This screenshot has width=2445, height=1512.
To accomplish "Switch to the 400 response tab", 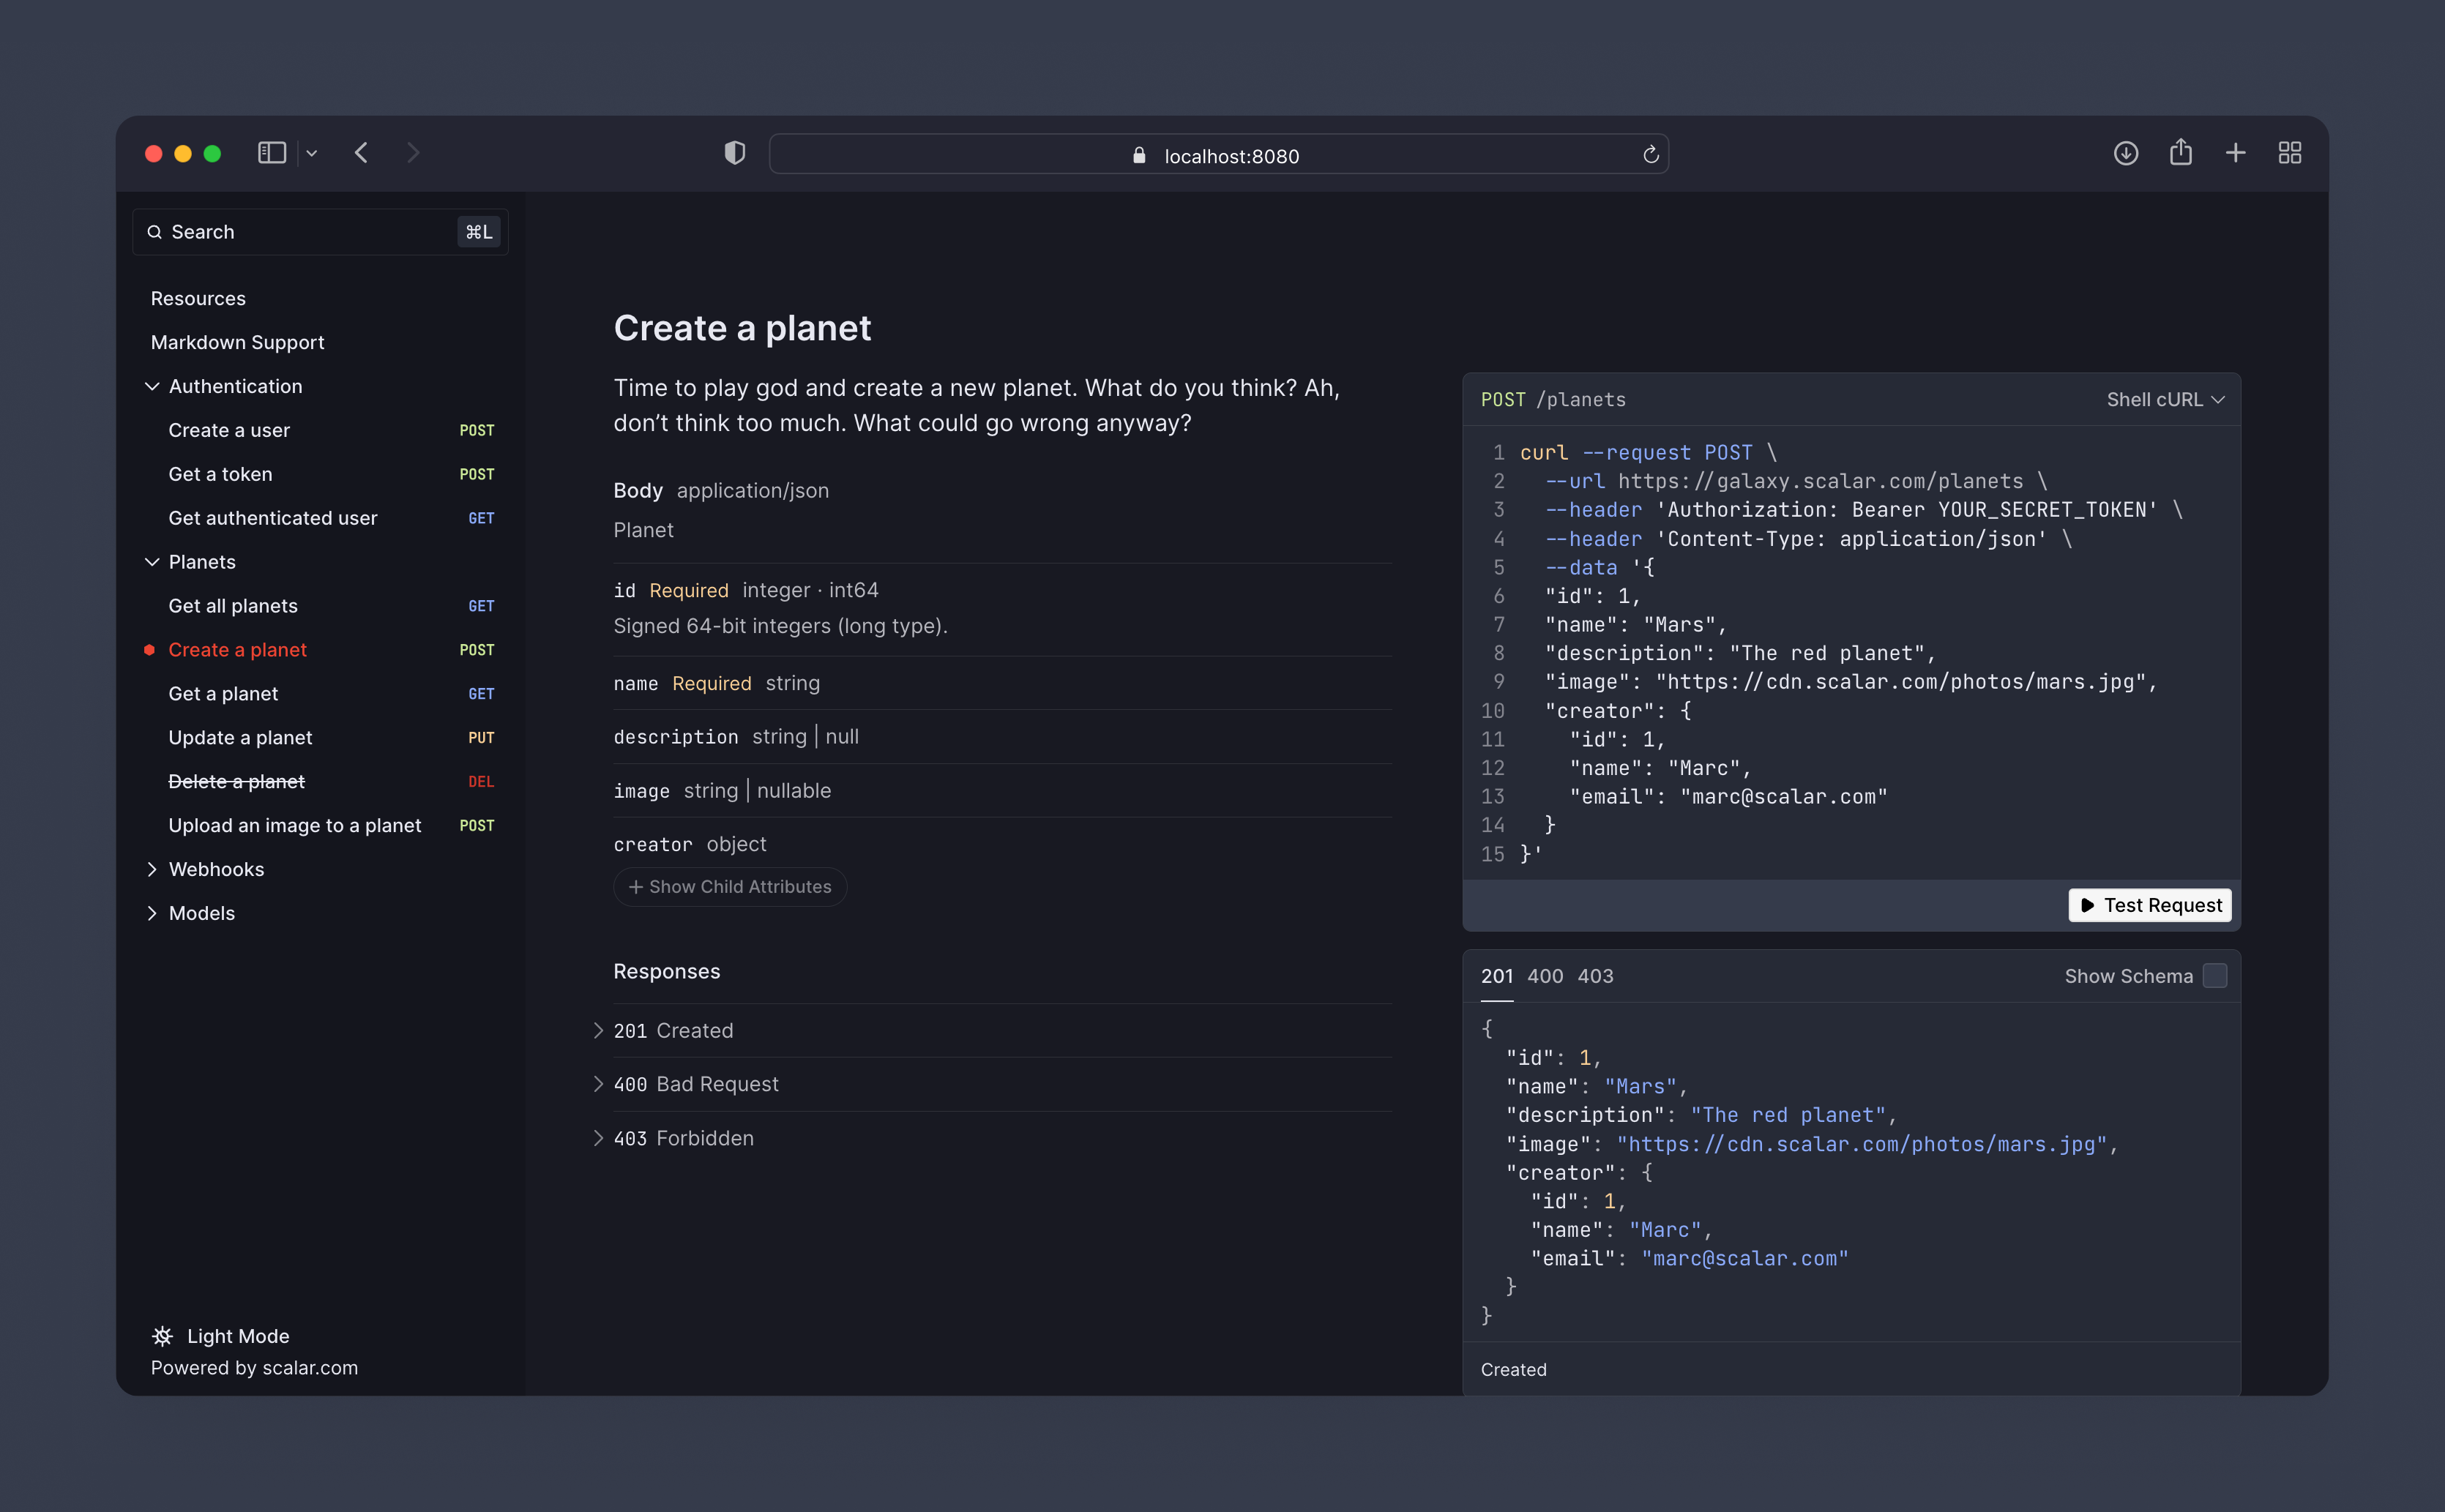I will coord(1545,975).
